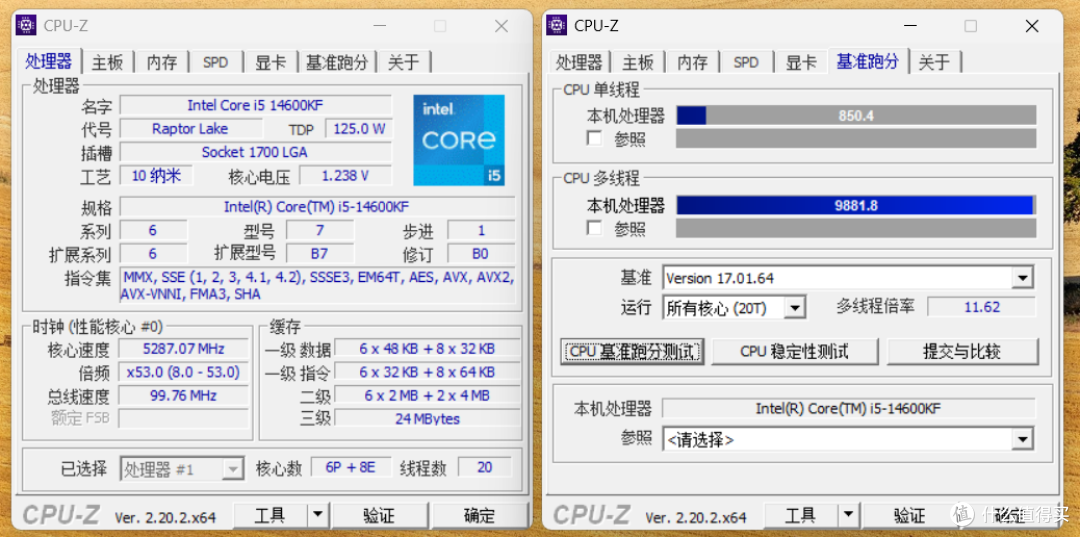This screenshot has height=537, width=1080.
Task: Click the 二级 cache value 6 x 2 MB + 2 x 4 MB
Action: pos(427,396)
